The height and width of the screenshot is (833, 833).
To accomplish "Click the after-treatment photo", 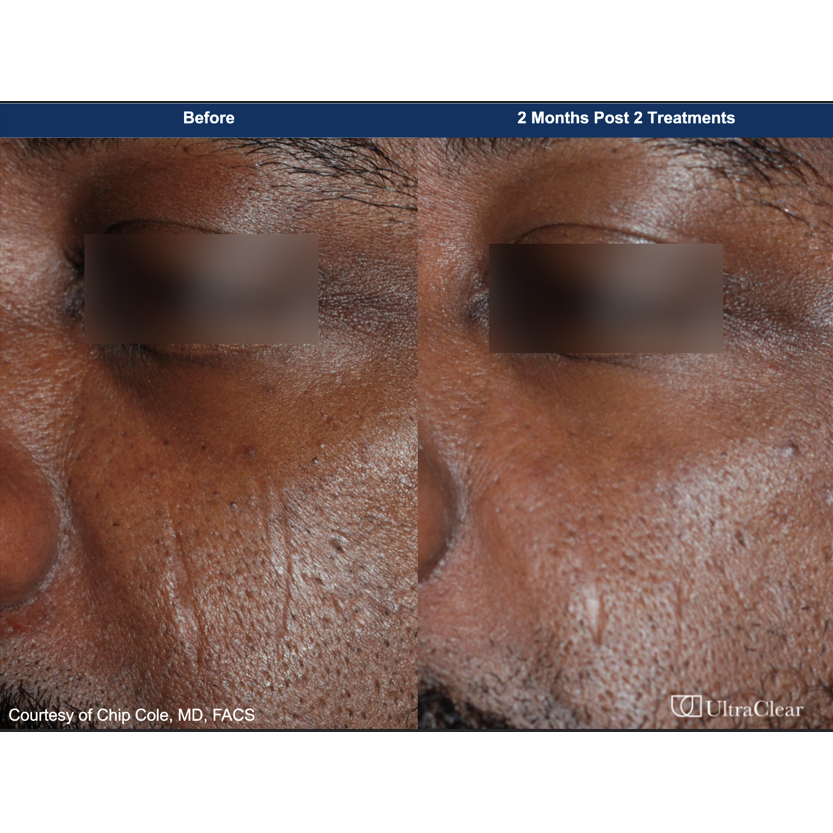I will point(625,433).
